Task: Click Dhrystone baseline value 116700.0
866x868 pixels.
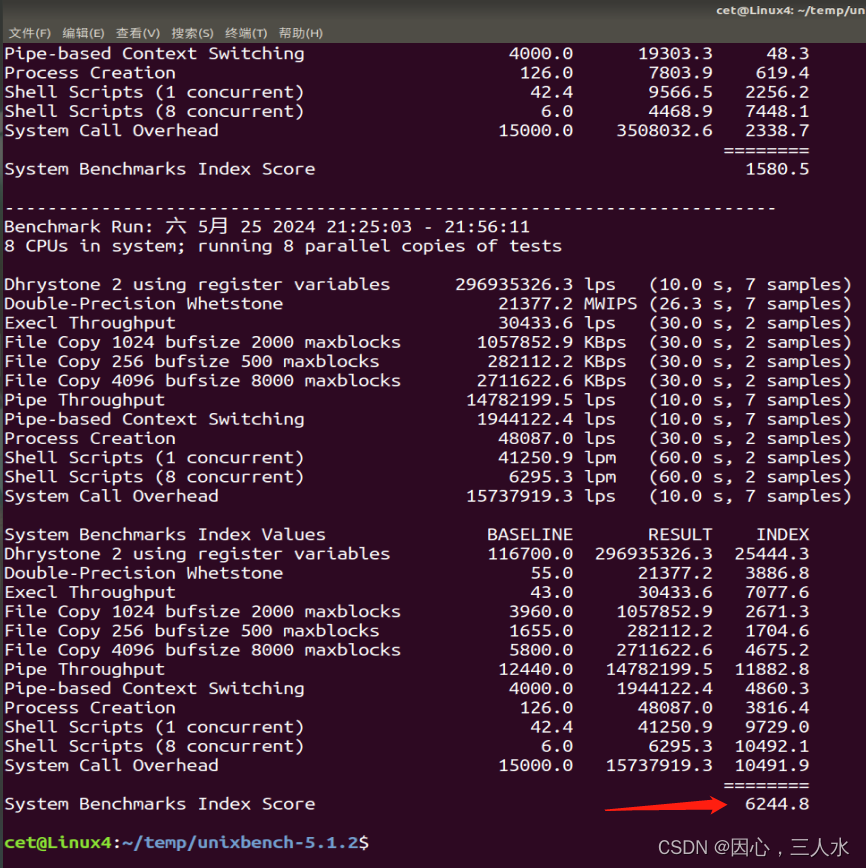Action: click(530, 554)
